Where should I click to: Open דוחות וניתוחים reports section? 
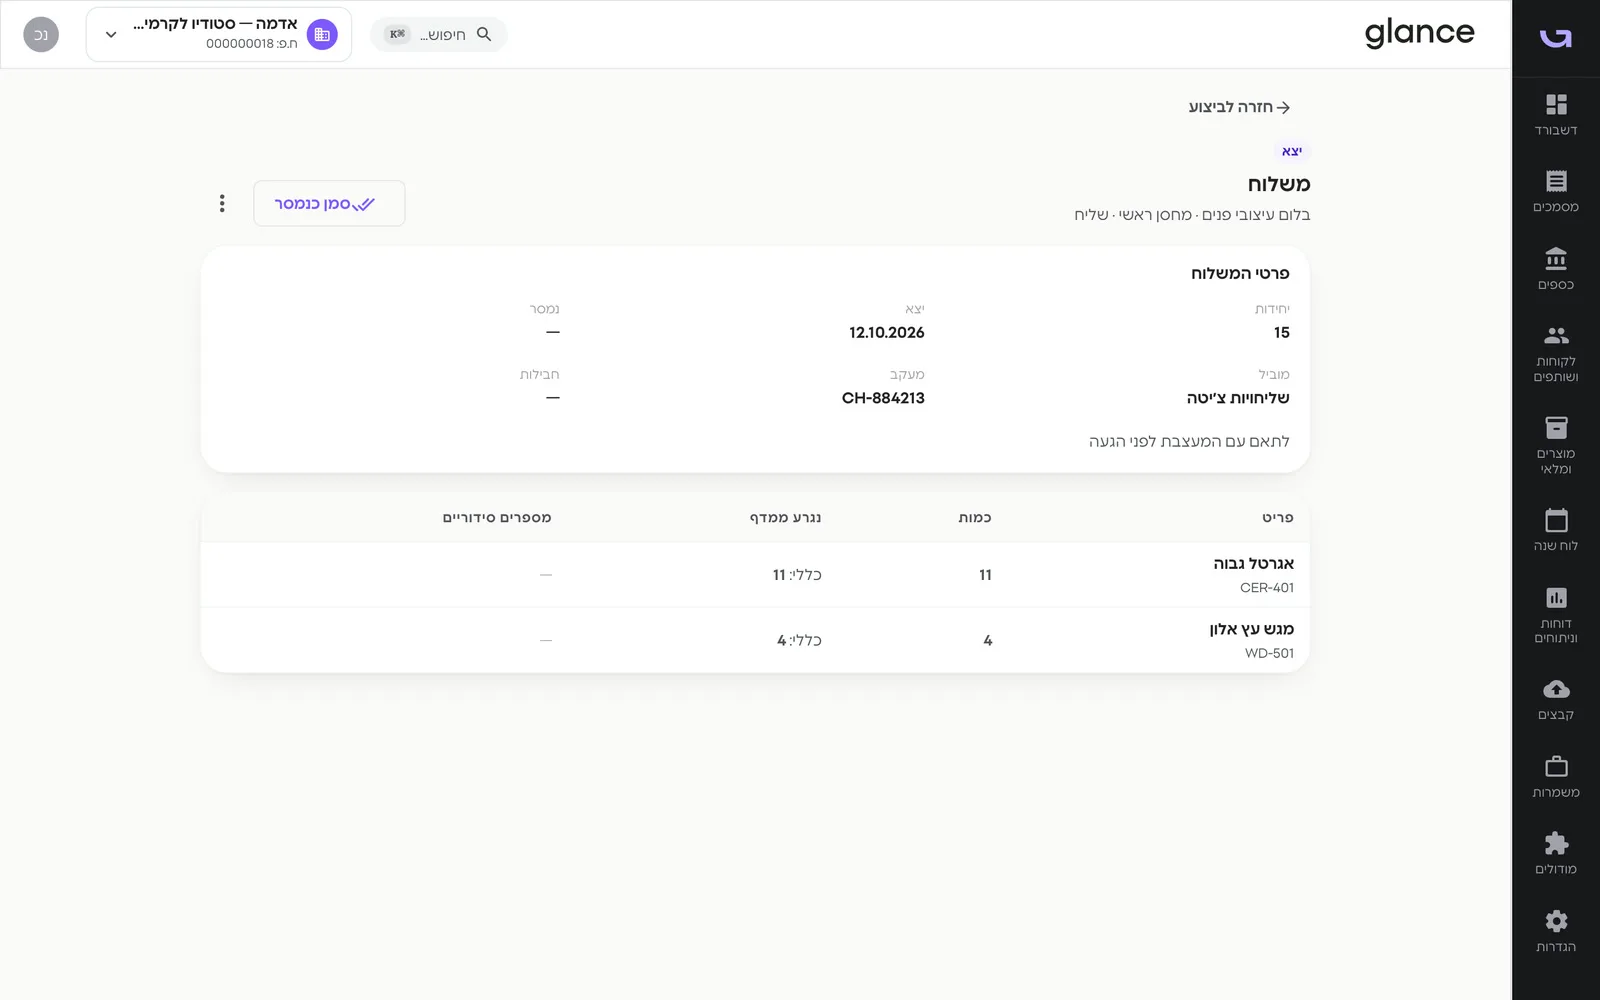1556,615
